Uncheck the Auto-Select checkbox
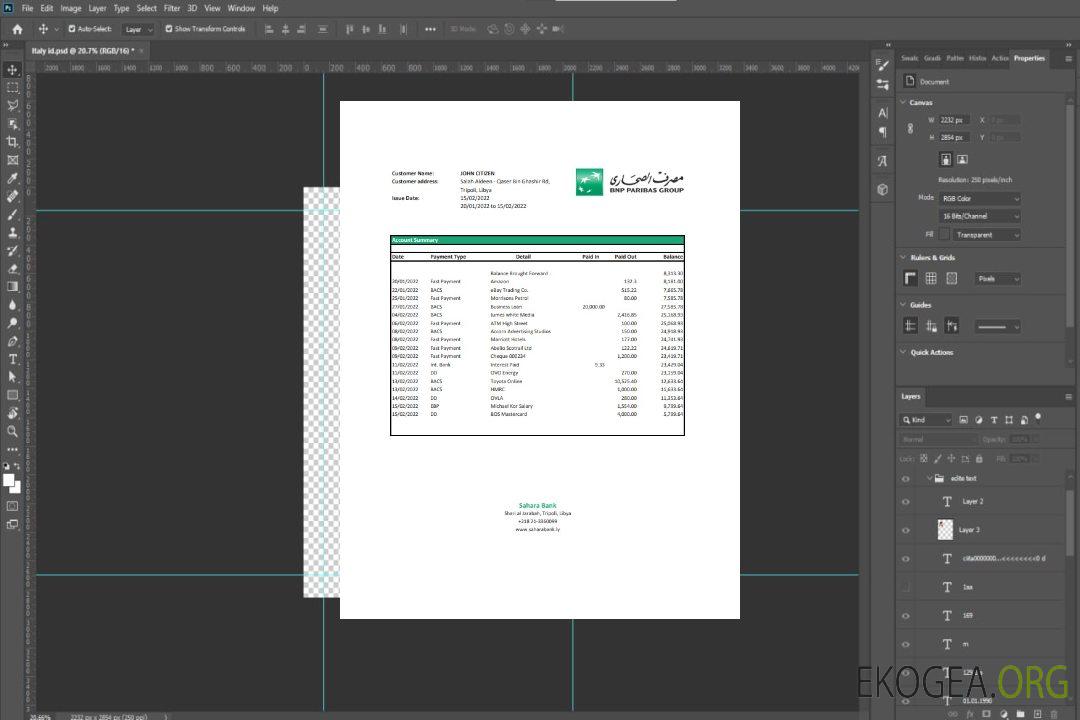 coord(72,29)
